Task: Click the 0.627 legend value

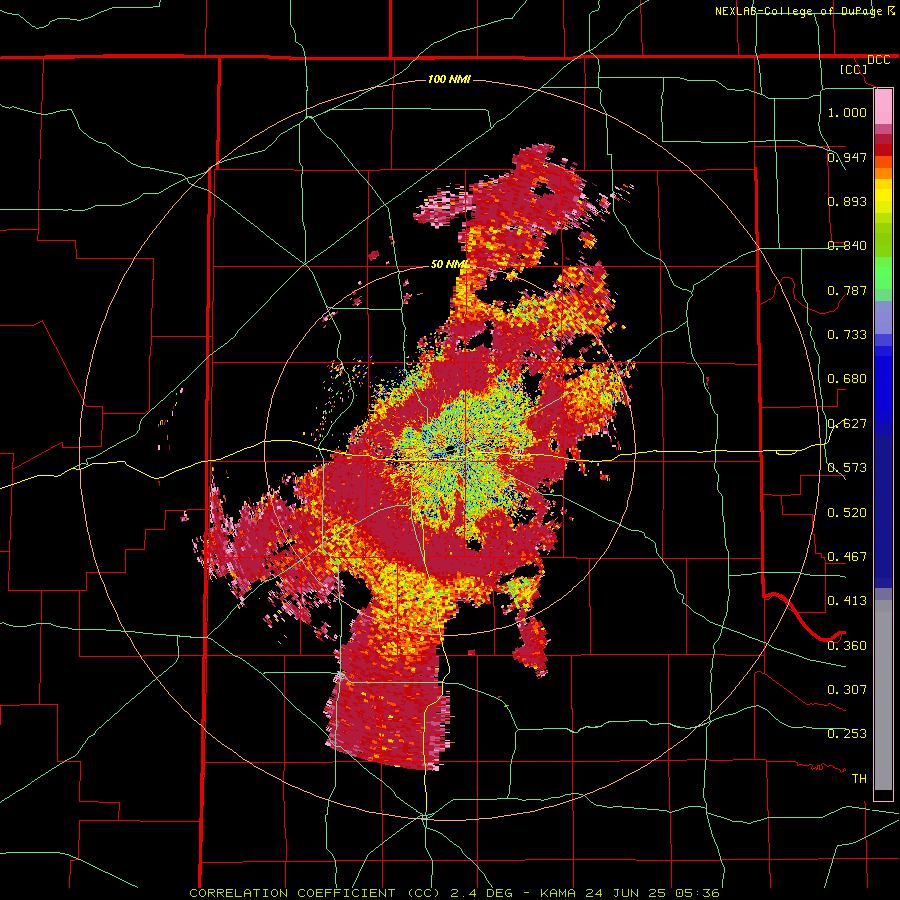Action: (x=847, y=424)
